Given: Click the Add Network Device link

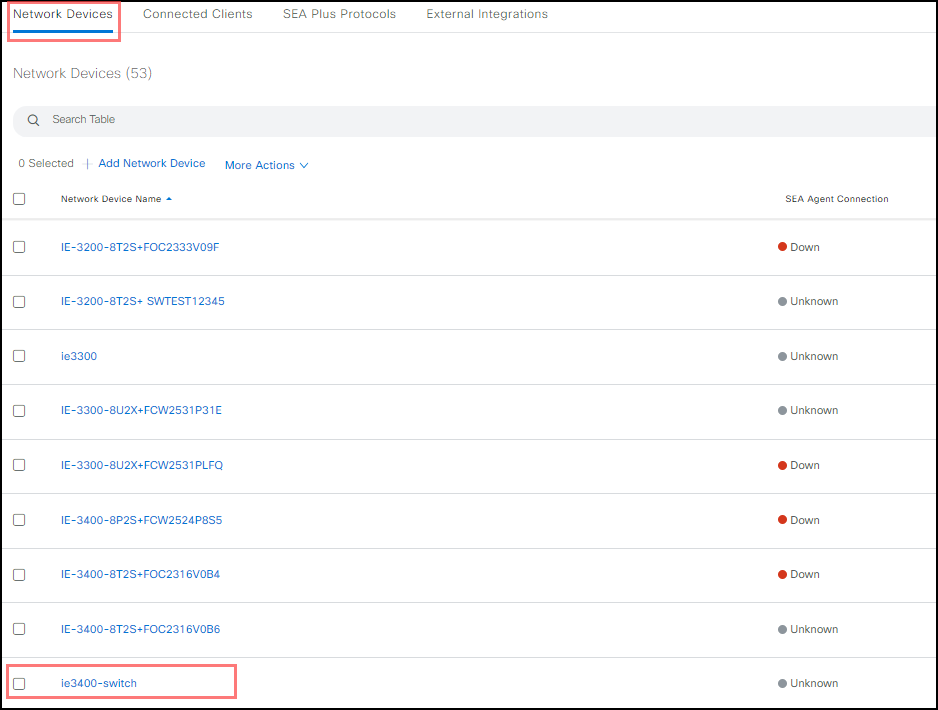Looking at the screenshot, I should click(151, 163).
